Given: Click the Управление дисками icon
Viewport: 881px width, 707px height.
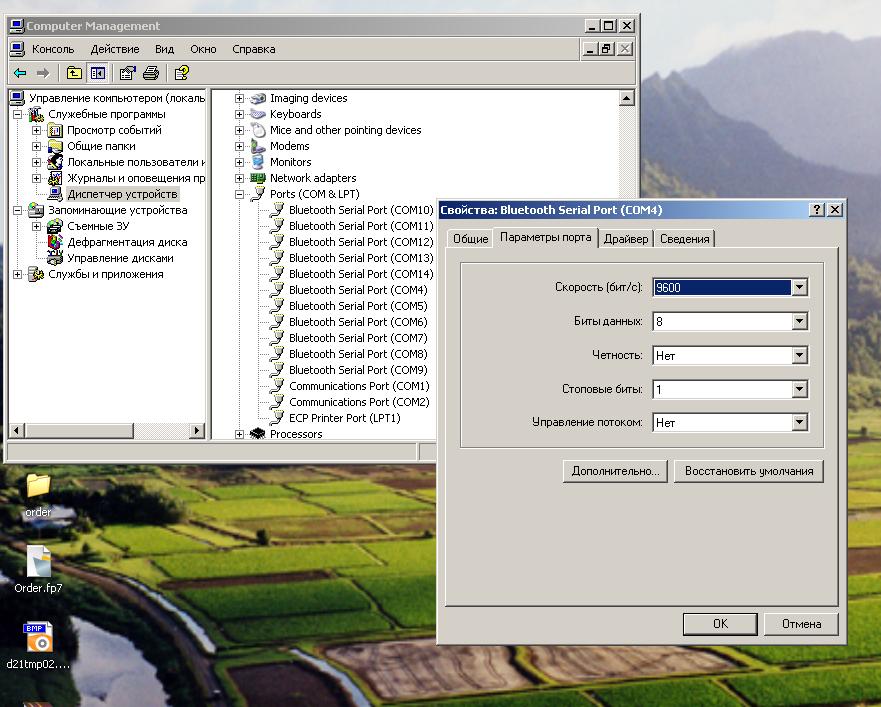Looking at the screenshot, I should click(x=55, y=258).
